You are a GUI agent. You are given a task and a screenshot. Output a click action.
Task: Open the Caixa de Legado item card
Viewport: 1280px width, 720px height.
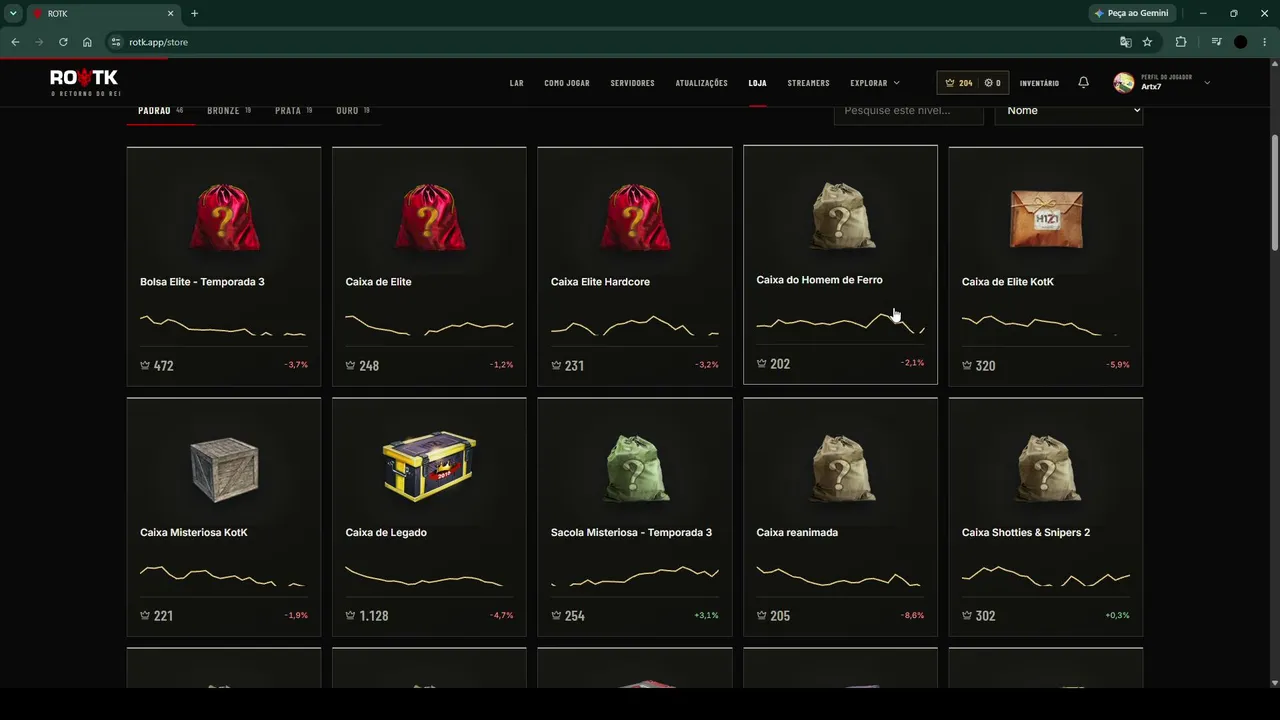[429, 517]
